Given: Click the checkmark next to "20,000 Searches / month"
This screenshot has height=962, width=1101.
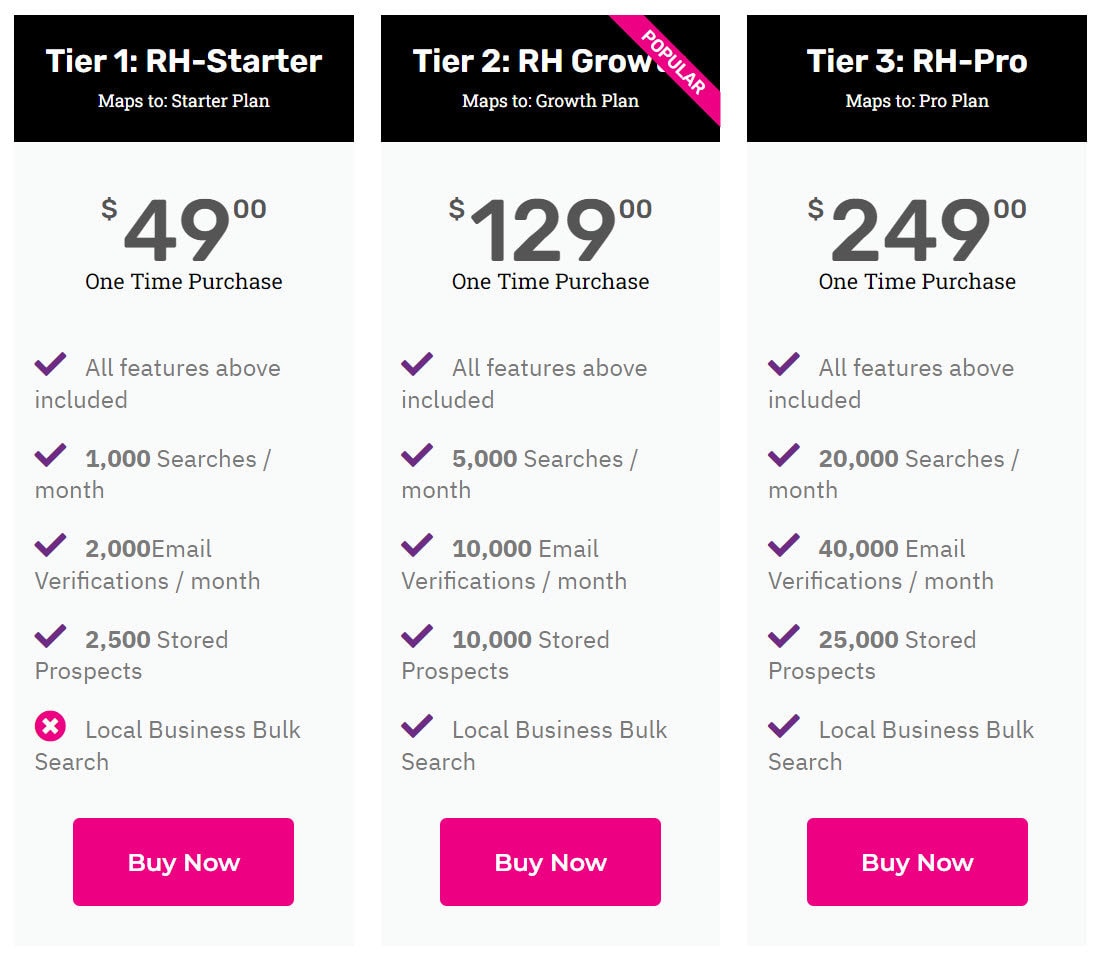Looking at the screenshot, I should [784, 455].
